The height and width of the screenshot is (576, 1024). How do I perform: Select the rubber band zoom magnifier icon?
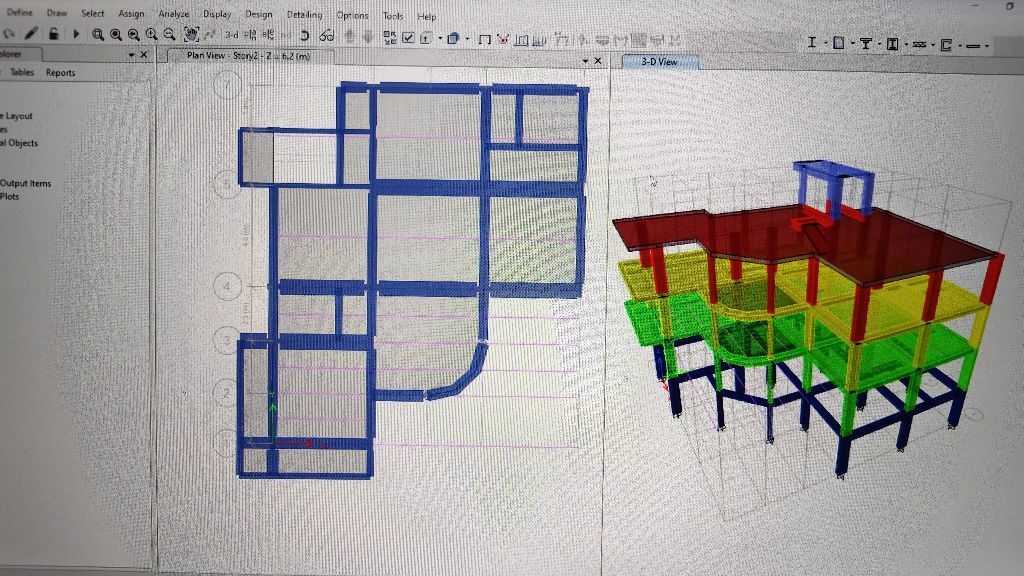(98, 35)
